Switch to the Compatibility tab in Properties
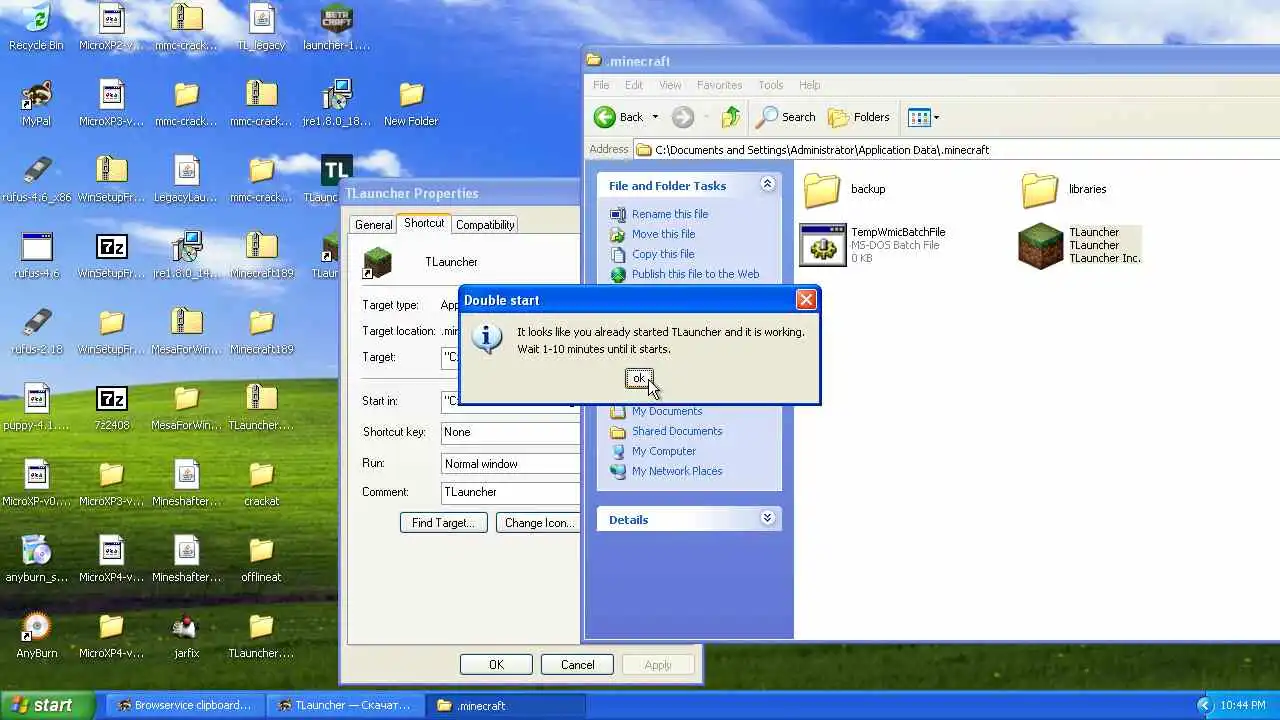Screen dimensions: 1280x720 pyautogui.click(x=485, y=225)
